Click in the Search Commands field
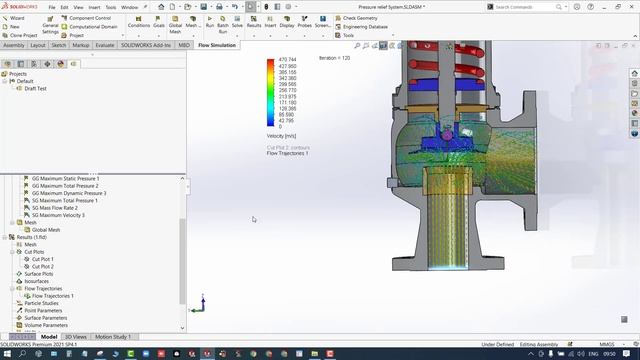 coord(524,7)
